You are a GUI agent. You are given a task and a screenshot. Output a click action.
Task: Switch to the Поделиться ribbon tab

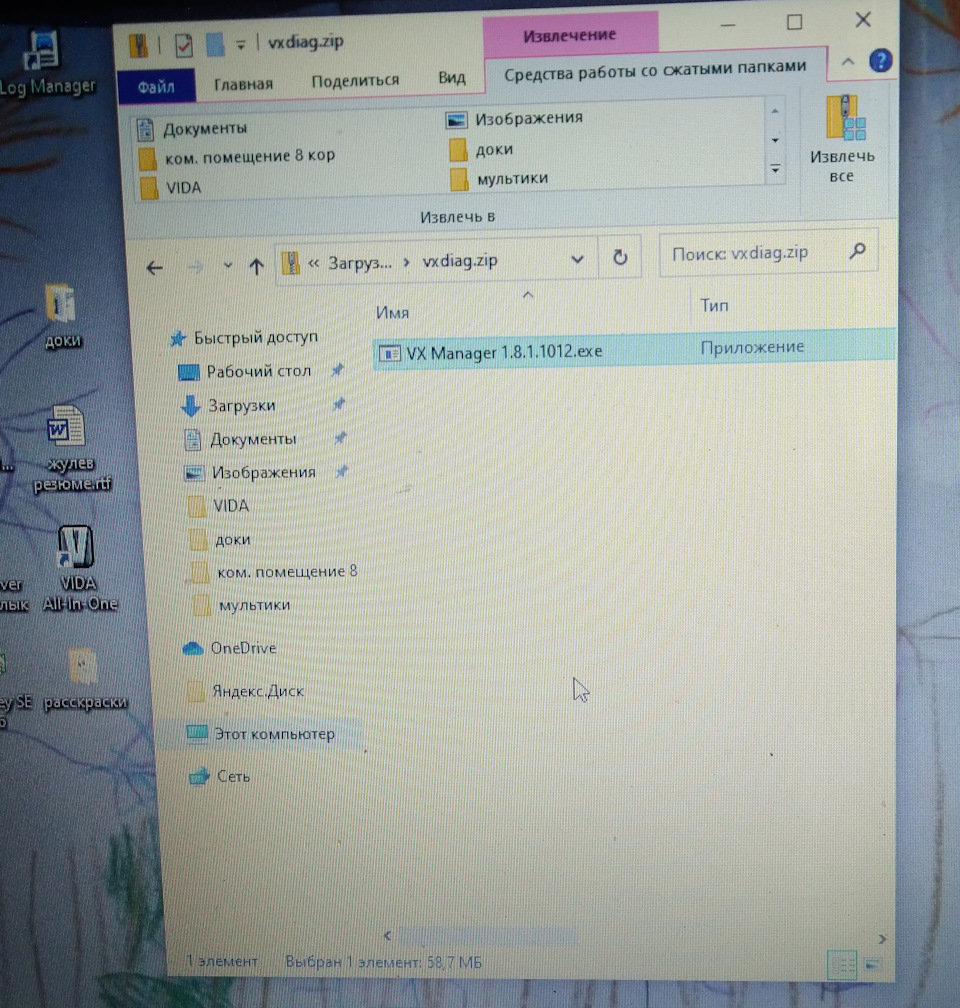355,81
